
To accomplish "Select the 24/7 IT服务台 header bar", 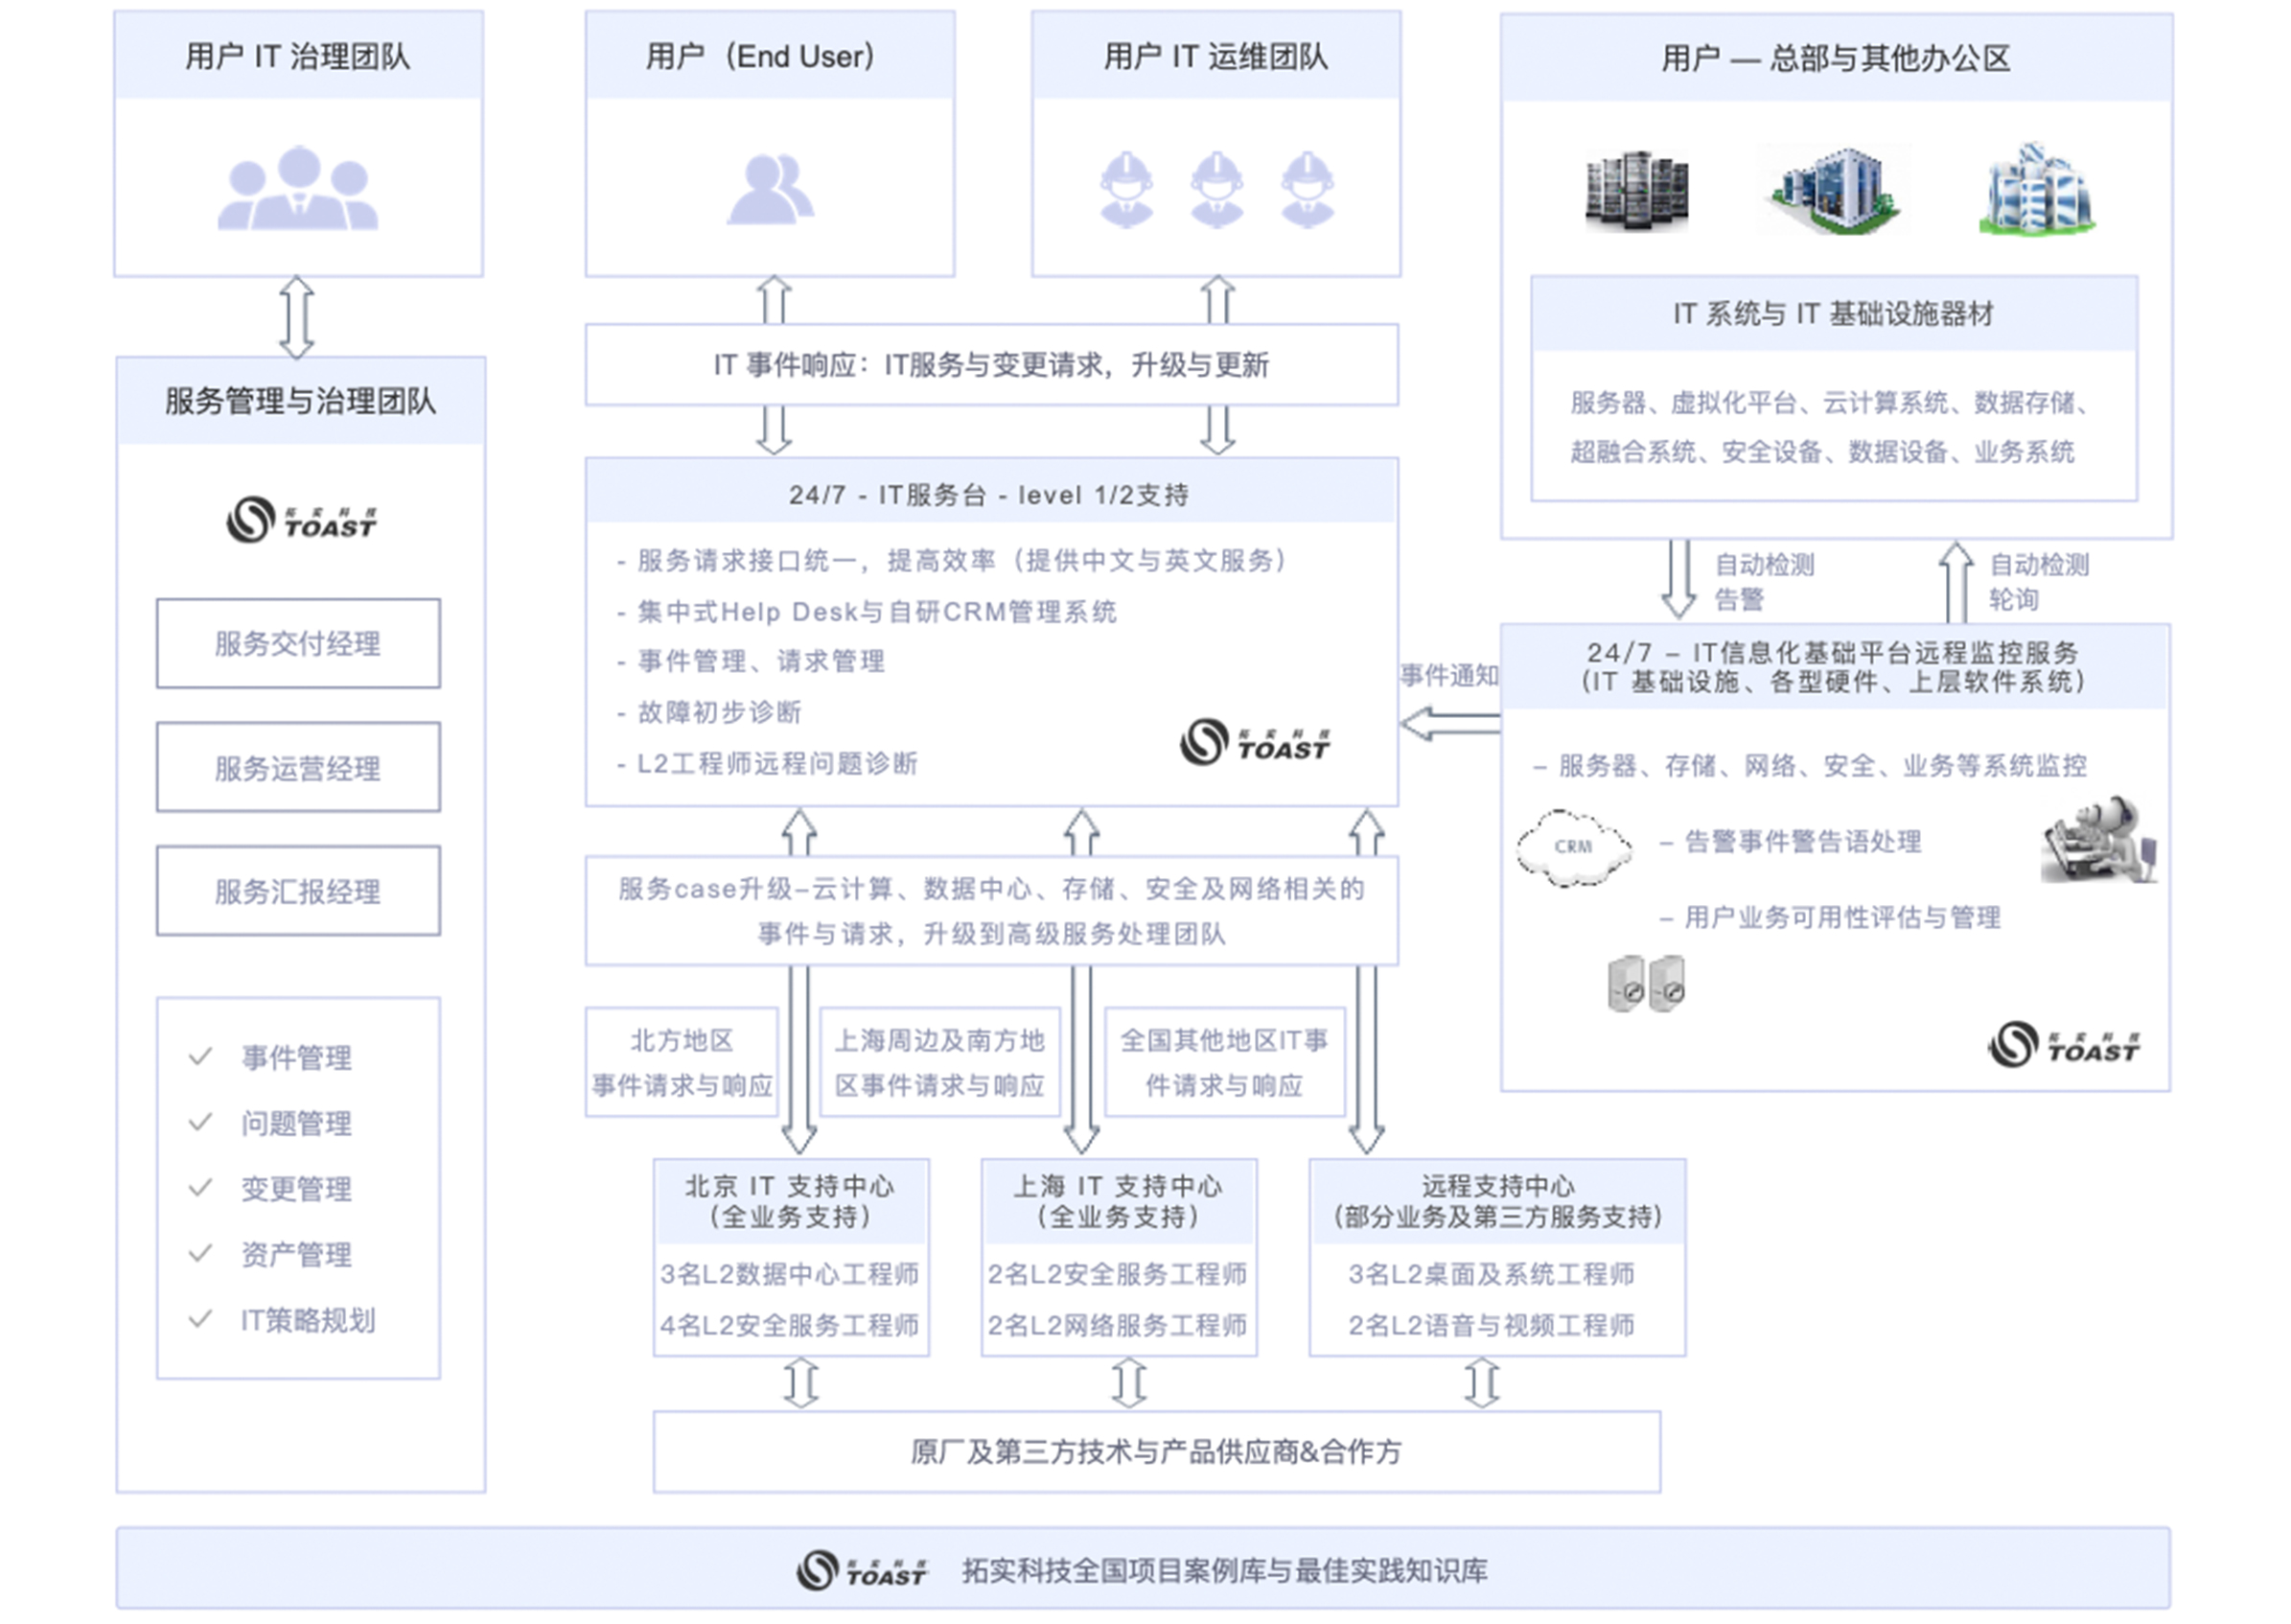I will click(x=990, y=493).
